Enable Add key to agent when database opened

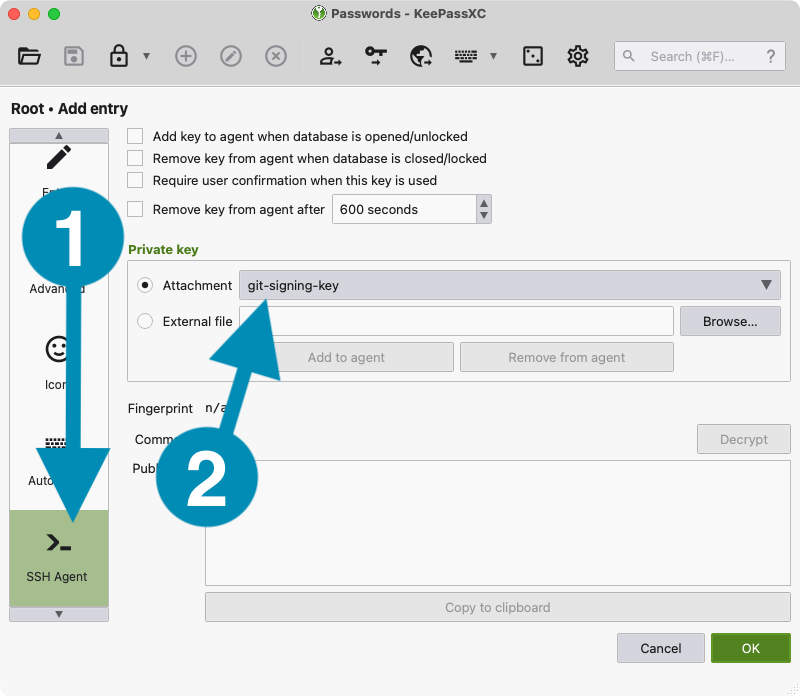135,136
